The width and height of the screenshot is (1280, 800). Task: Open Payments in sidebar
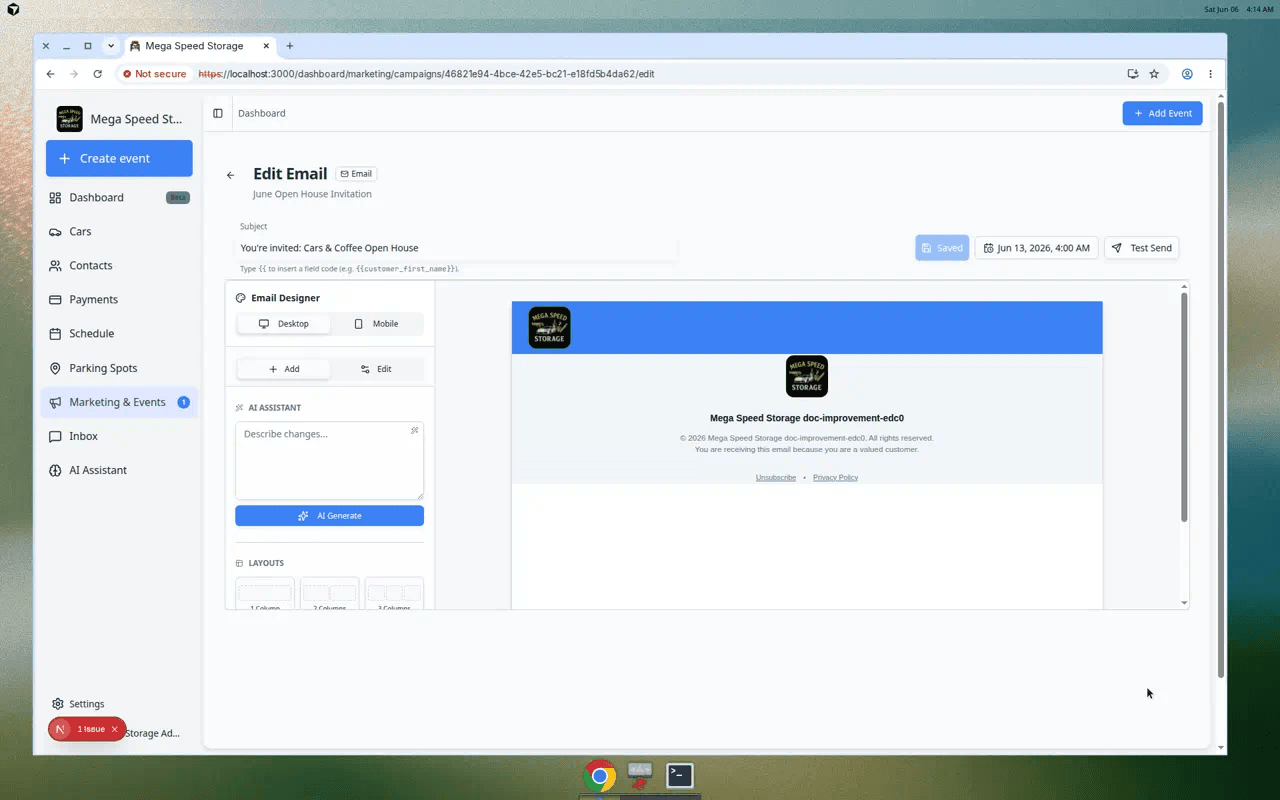click(119, 299)
